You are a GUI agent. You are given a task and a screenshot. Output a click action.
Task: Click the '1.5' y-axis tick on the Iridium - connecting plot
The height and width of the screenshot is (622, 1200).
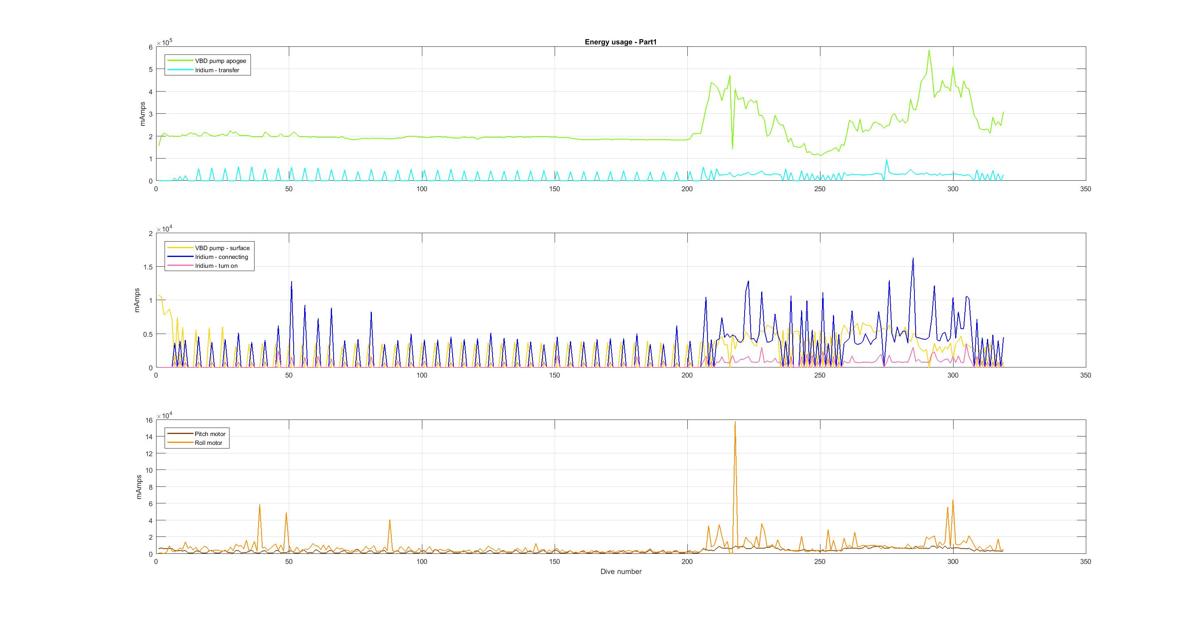click(x=147, y=267)
